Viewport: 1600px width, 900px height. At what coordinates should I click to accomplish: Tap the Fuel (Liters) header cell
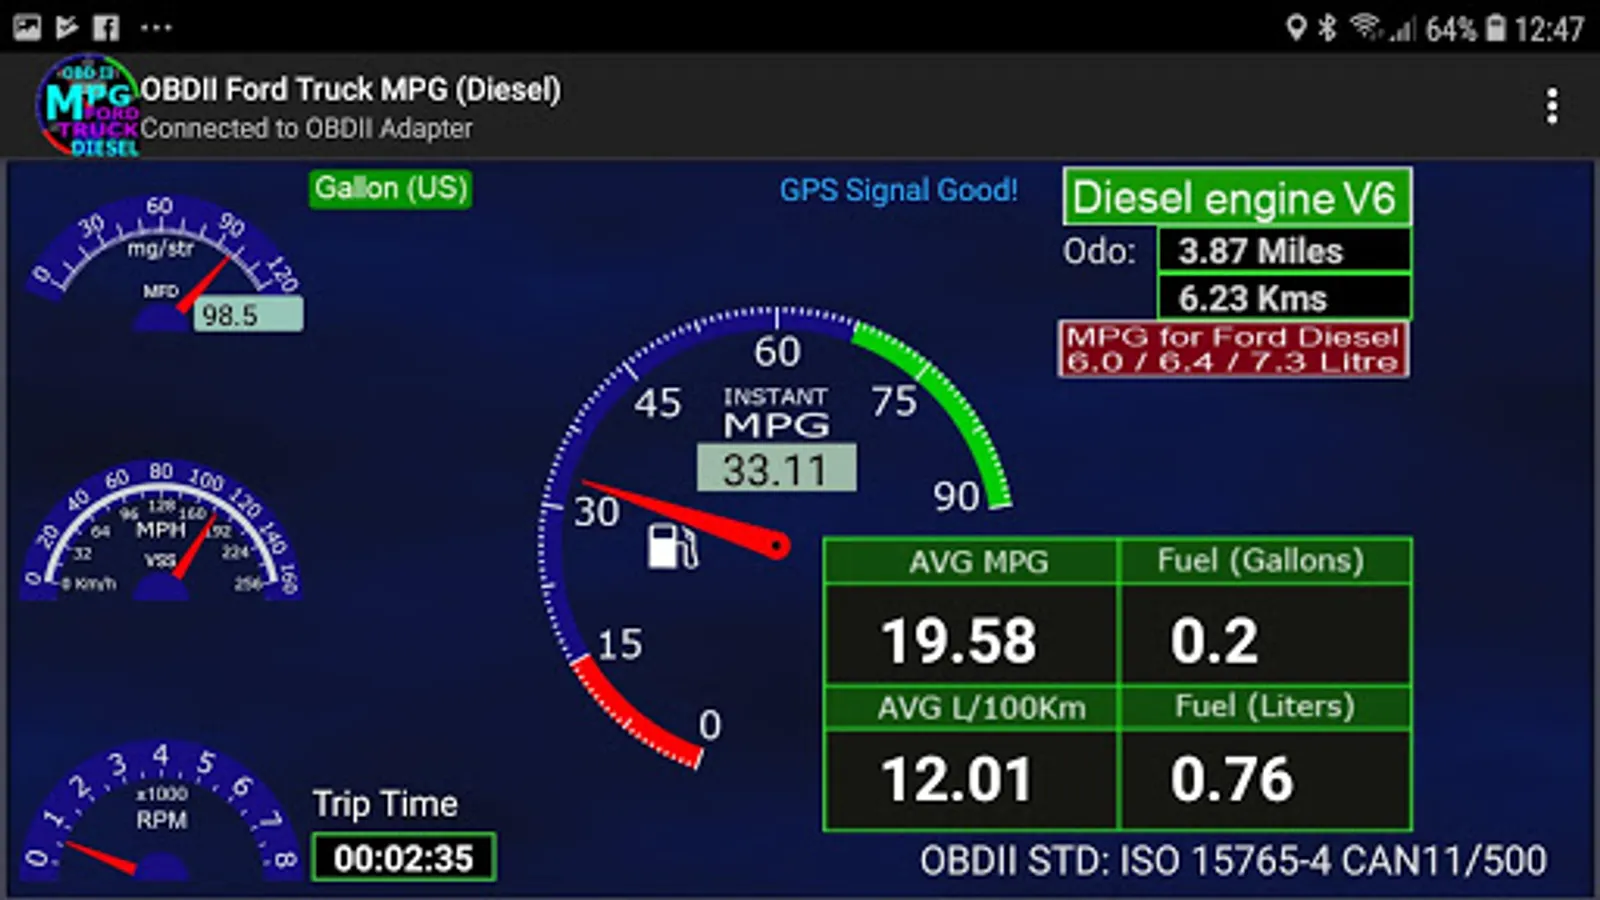pyautogui.click(x=1266, y=708)
